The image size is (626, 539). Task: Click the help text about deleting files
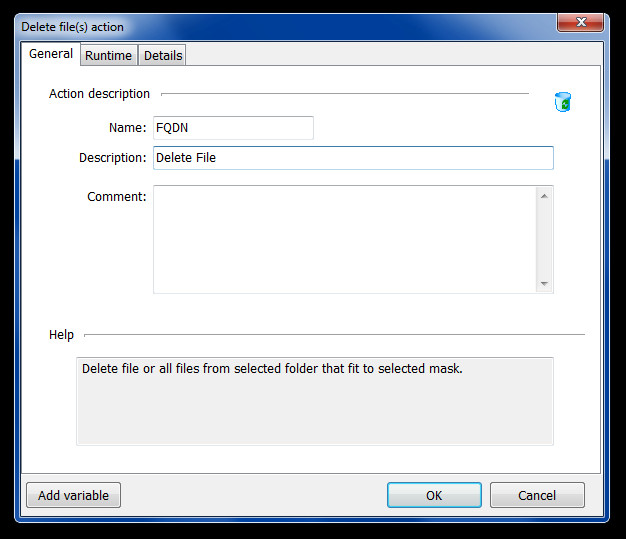[272, 369]
